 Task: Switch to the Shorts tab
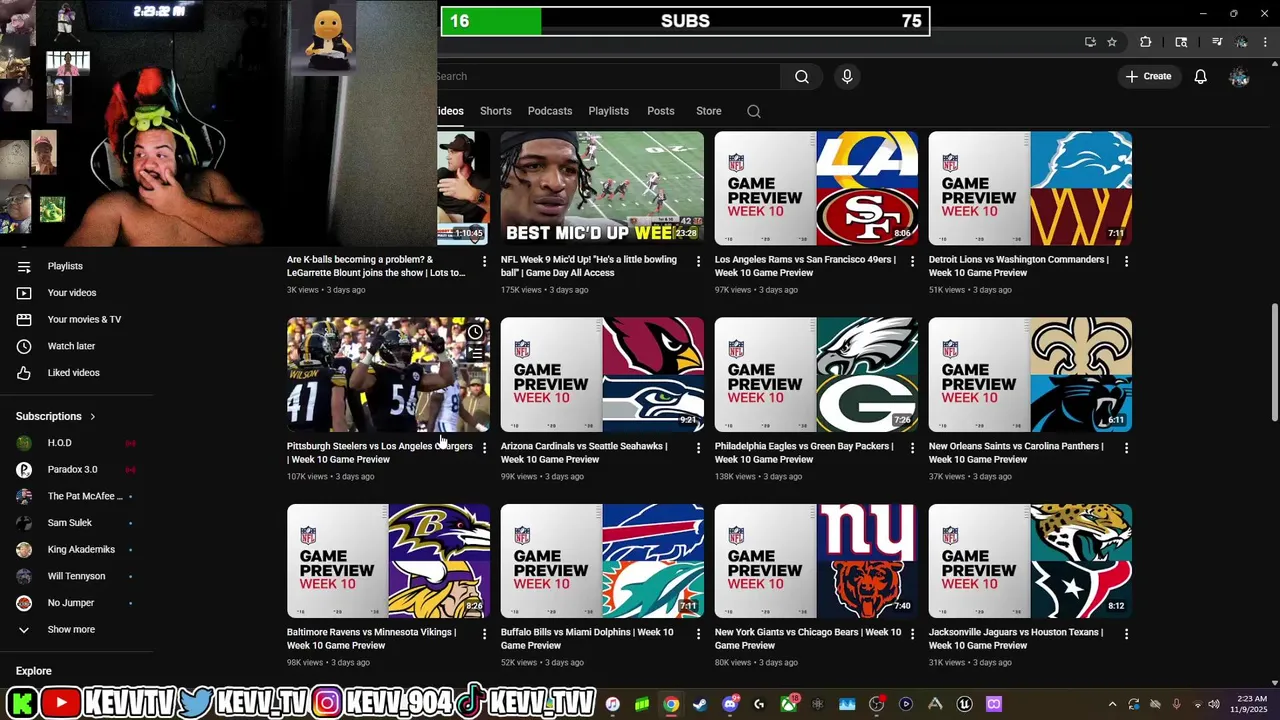click(x=495, y=111)
